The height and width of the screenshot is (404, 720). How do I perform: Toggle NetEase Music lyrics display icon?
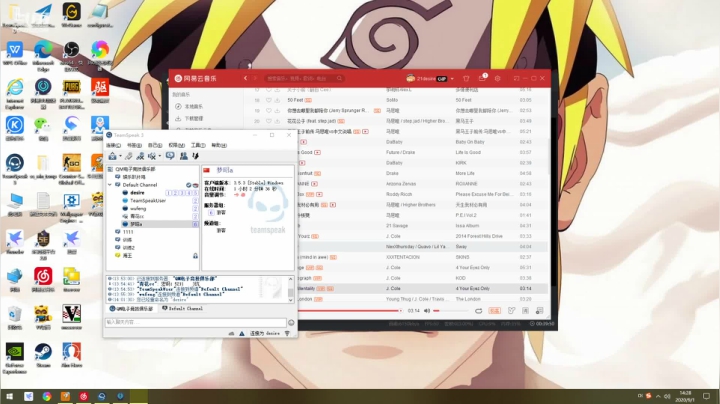525,311
